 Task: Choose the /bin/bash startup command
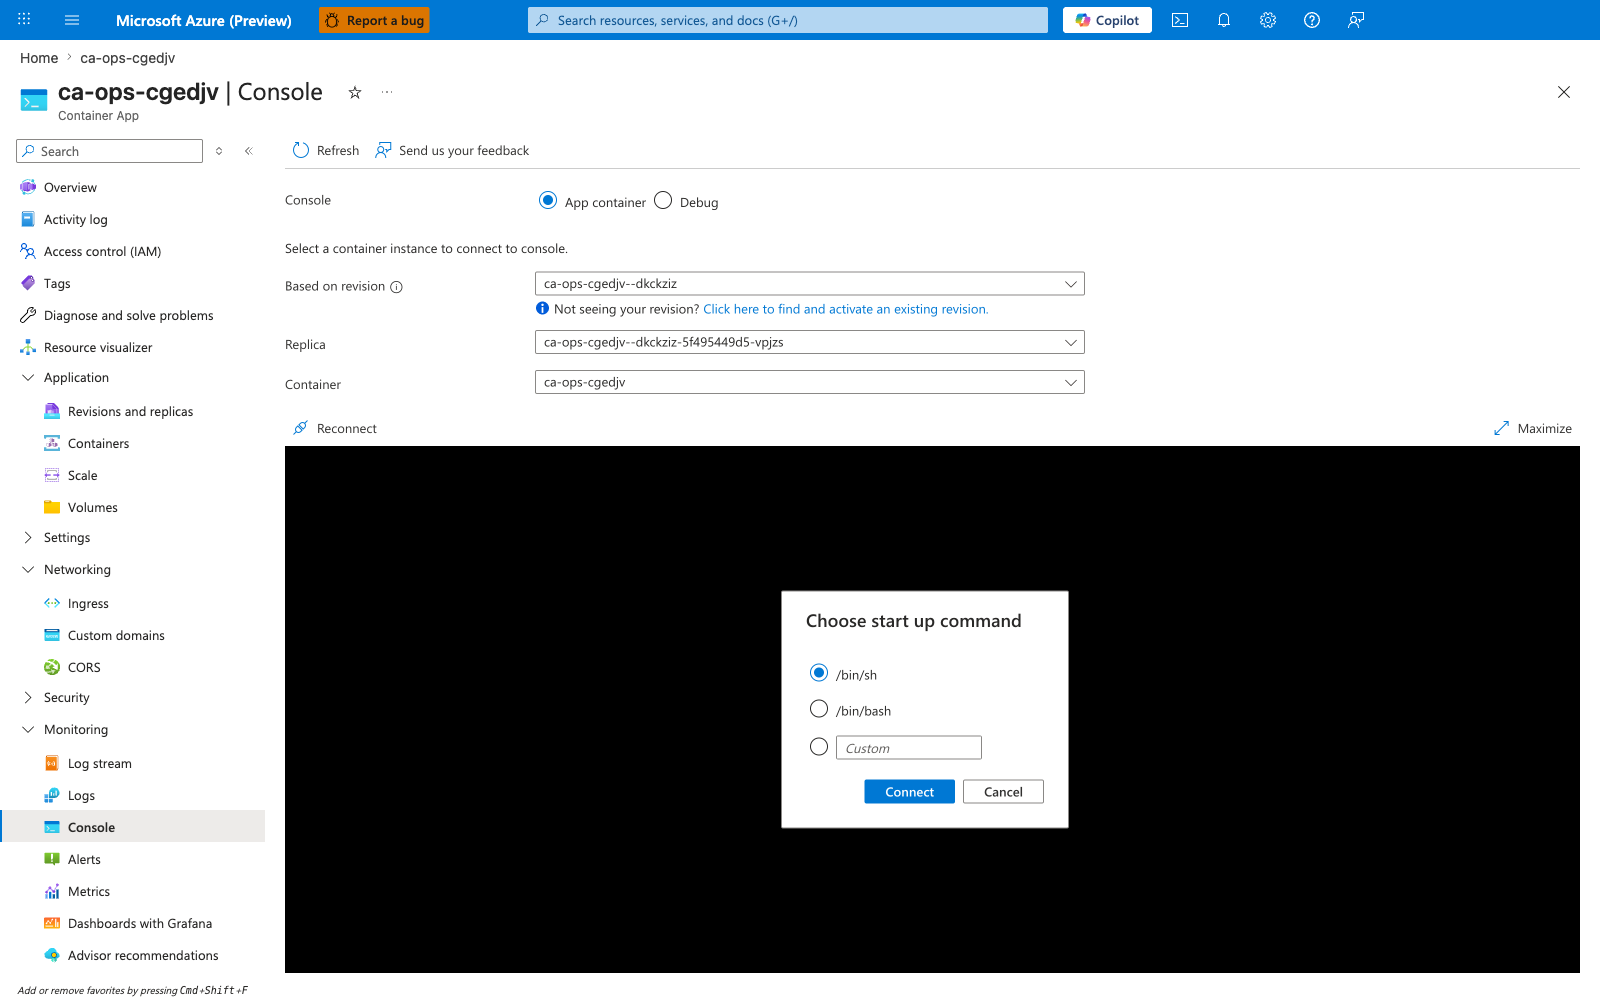click(819, 709)
